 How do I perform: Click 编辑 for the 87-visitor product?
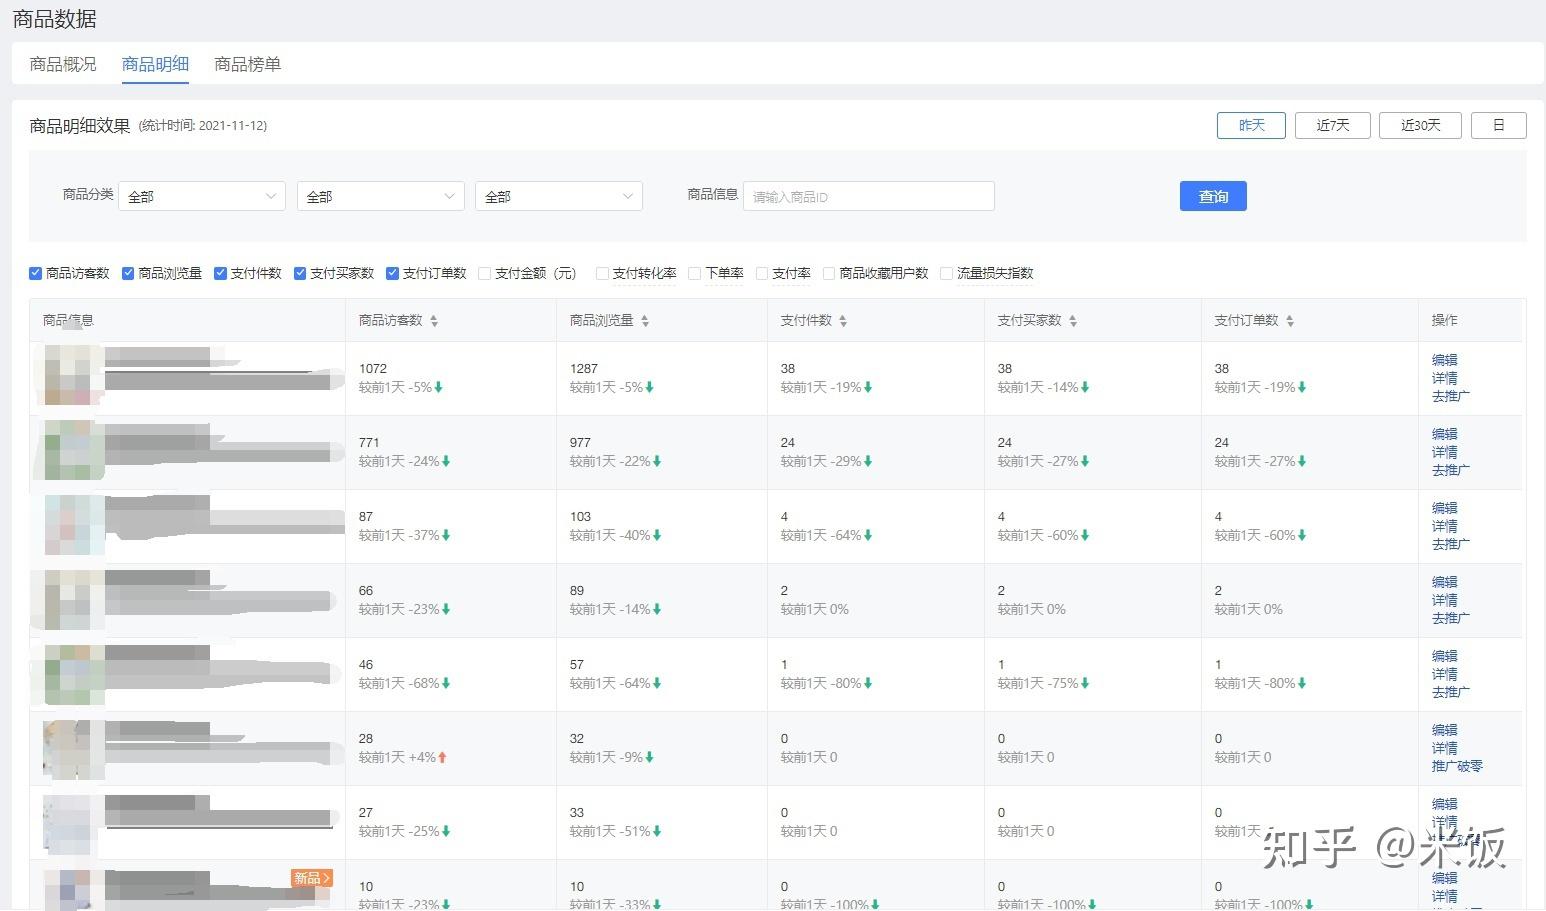pyautogui.click(x=1444, y=508)
